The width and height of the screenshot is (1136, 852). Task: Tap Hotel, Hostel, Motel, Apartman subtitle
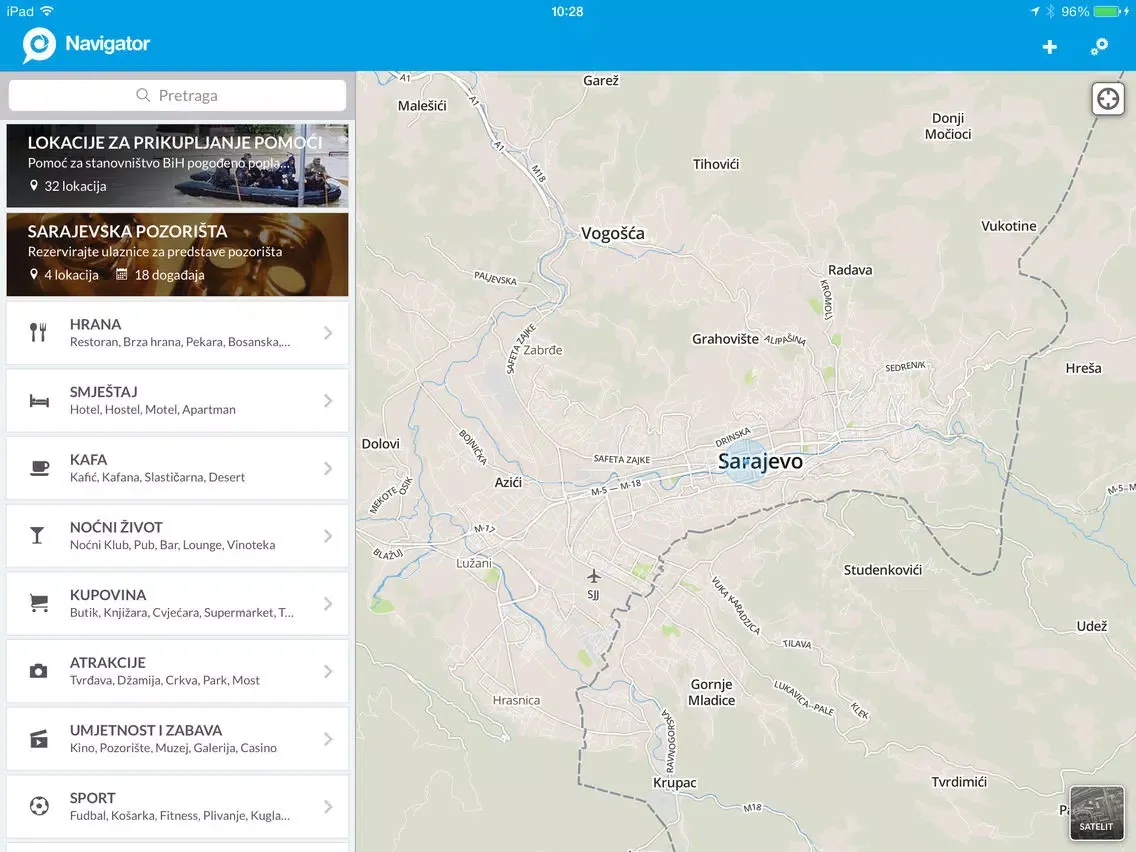tap(153, 410)
